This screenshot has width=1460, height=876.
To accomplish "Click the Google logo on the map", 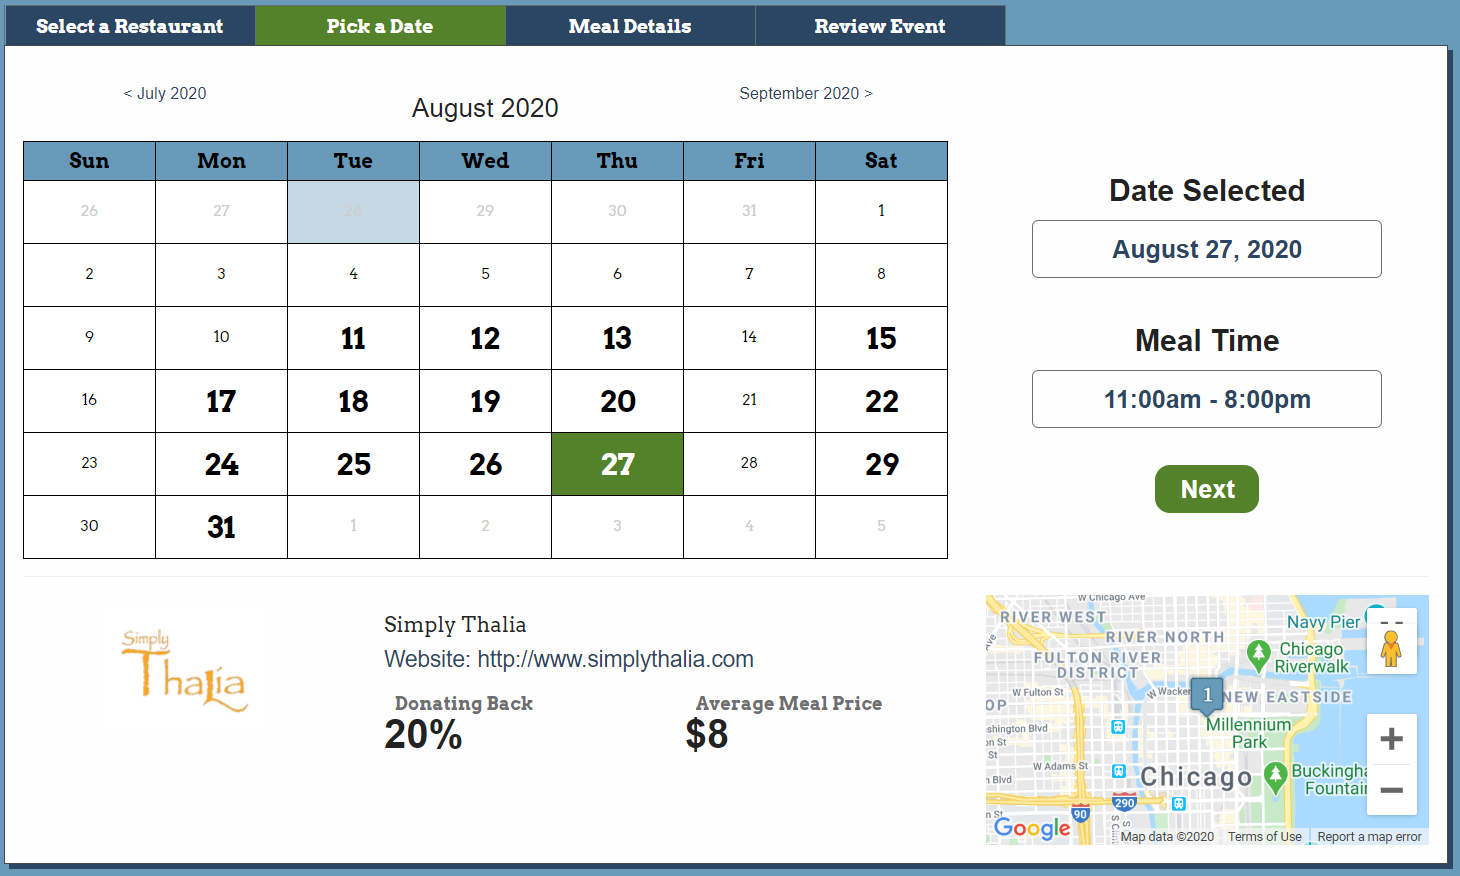I will pyautogui.click(x=1032, y=828).
